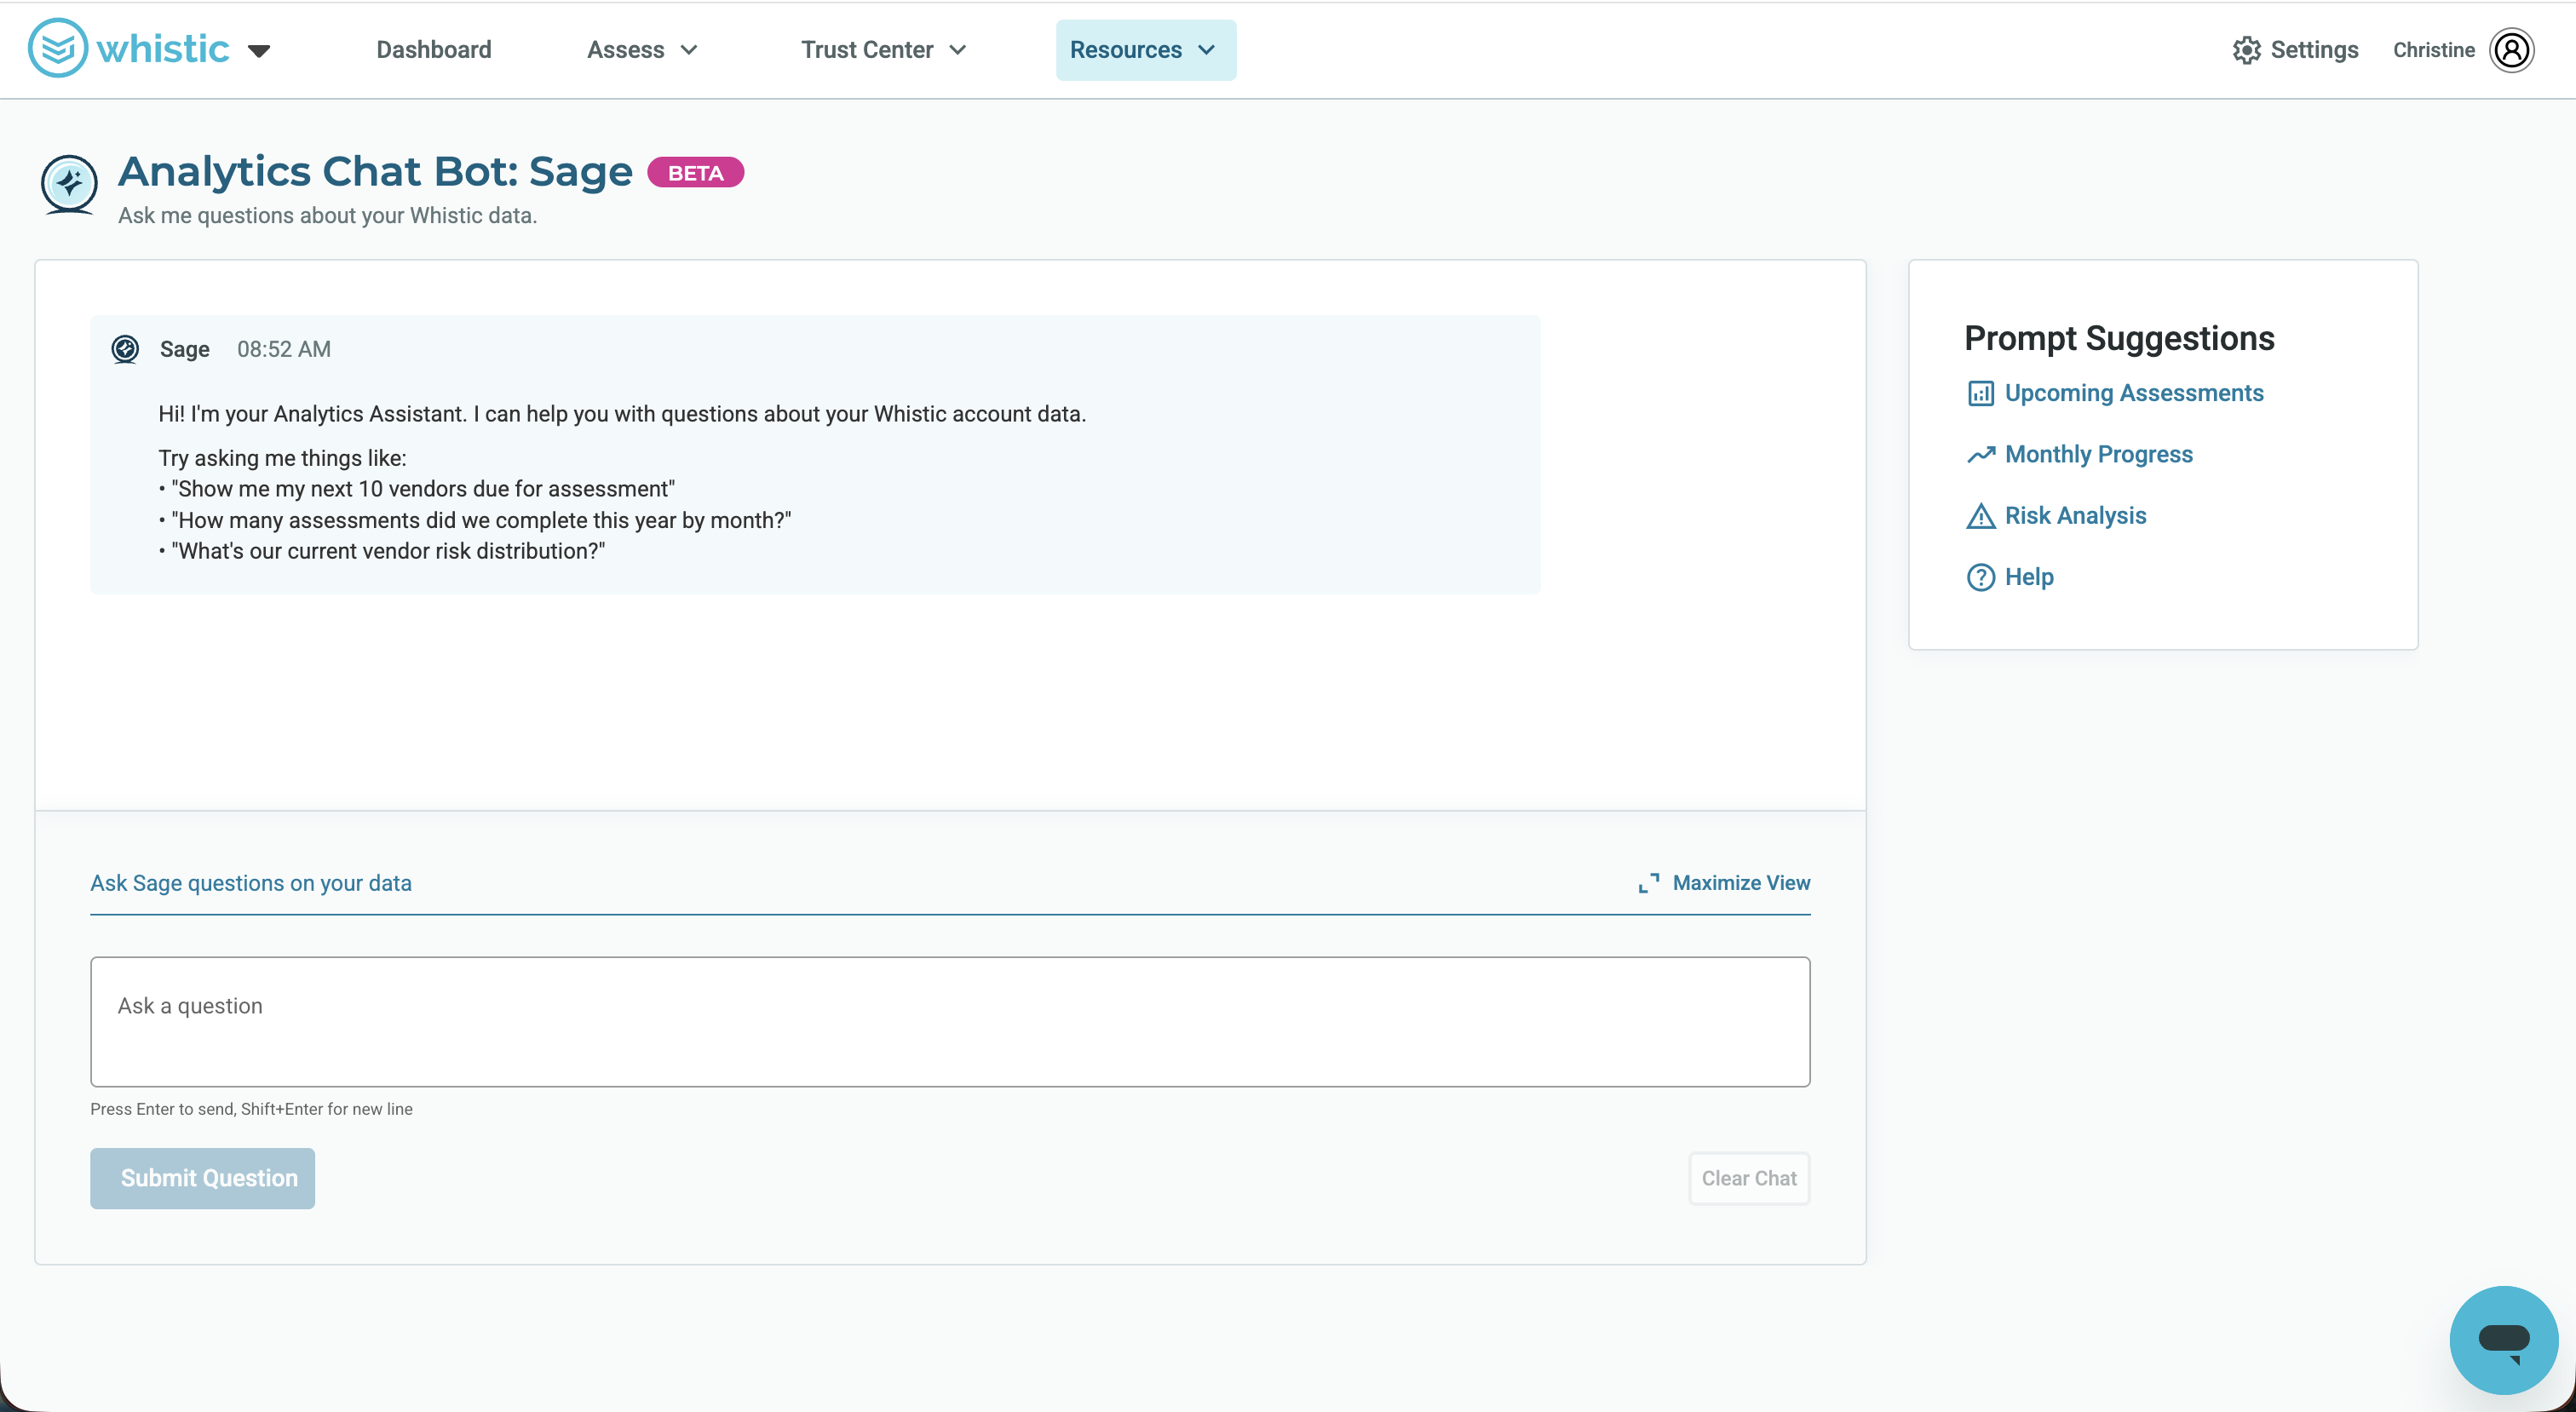Click the Upcoming Assessments chart icon
This screenshot has height=1412, width=2576.
coord(1980,393)
